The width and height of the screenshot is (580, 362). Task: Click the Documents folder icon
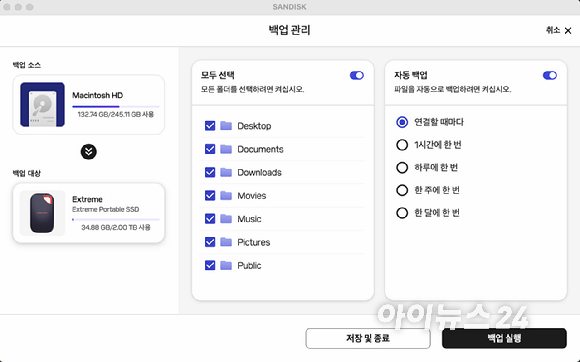coord(226,149)
